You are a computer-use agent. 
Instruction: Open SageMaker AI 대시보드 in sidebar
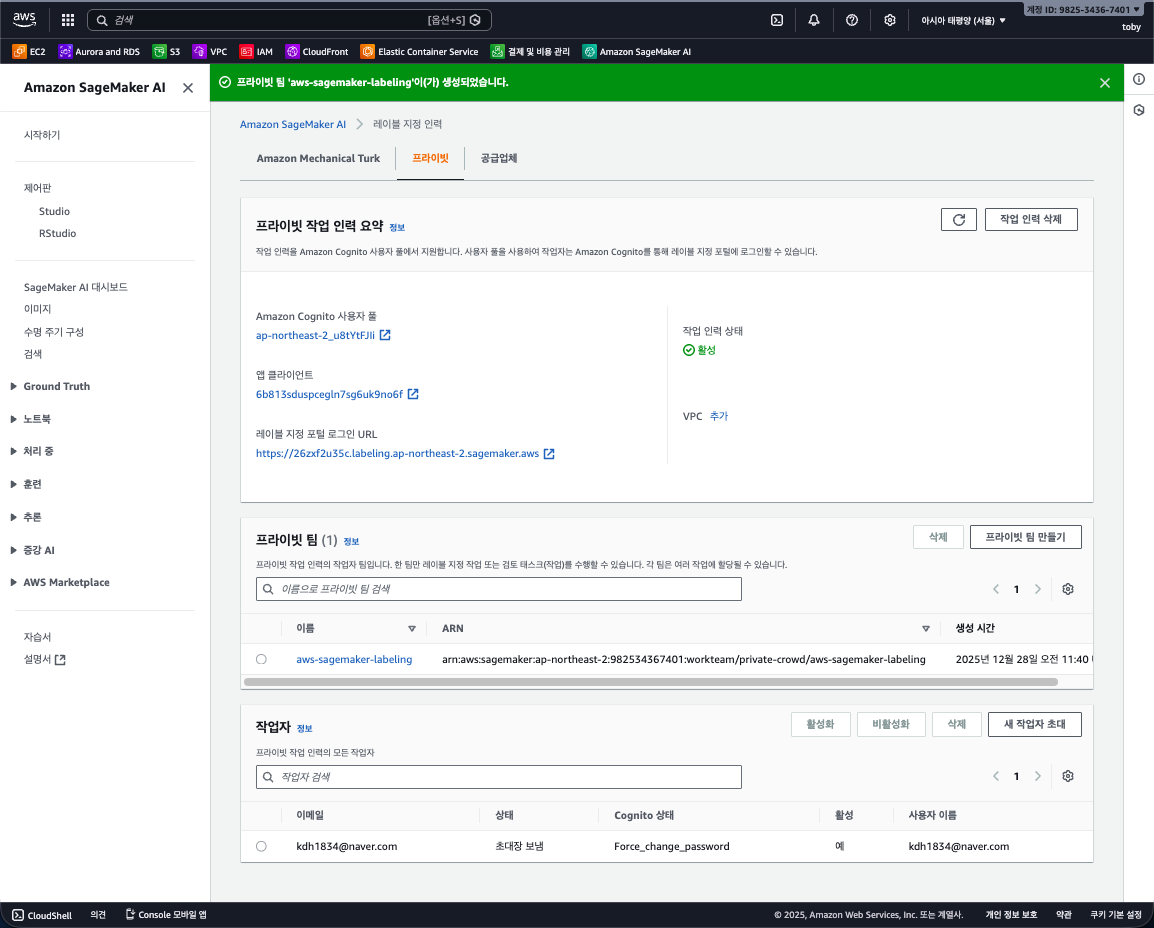[76, 287]
